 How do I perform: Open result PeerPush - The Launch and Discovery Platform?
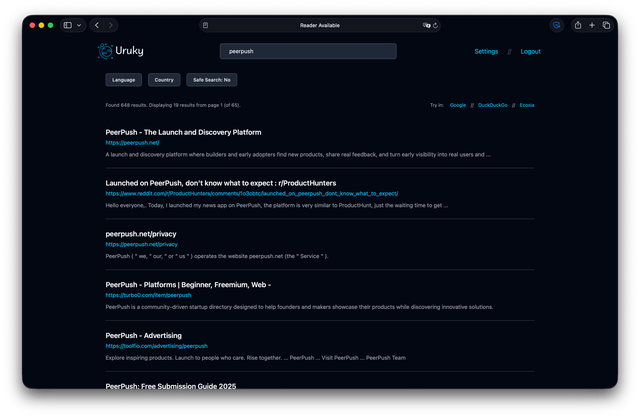(183, 132)
